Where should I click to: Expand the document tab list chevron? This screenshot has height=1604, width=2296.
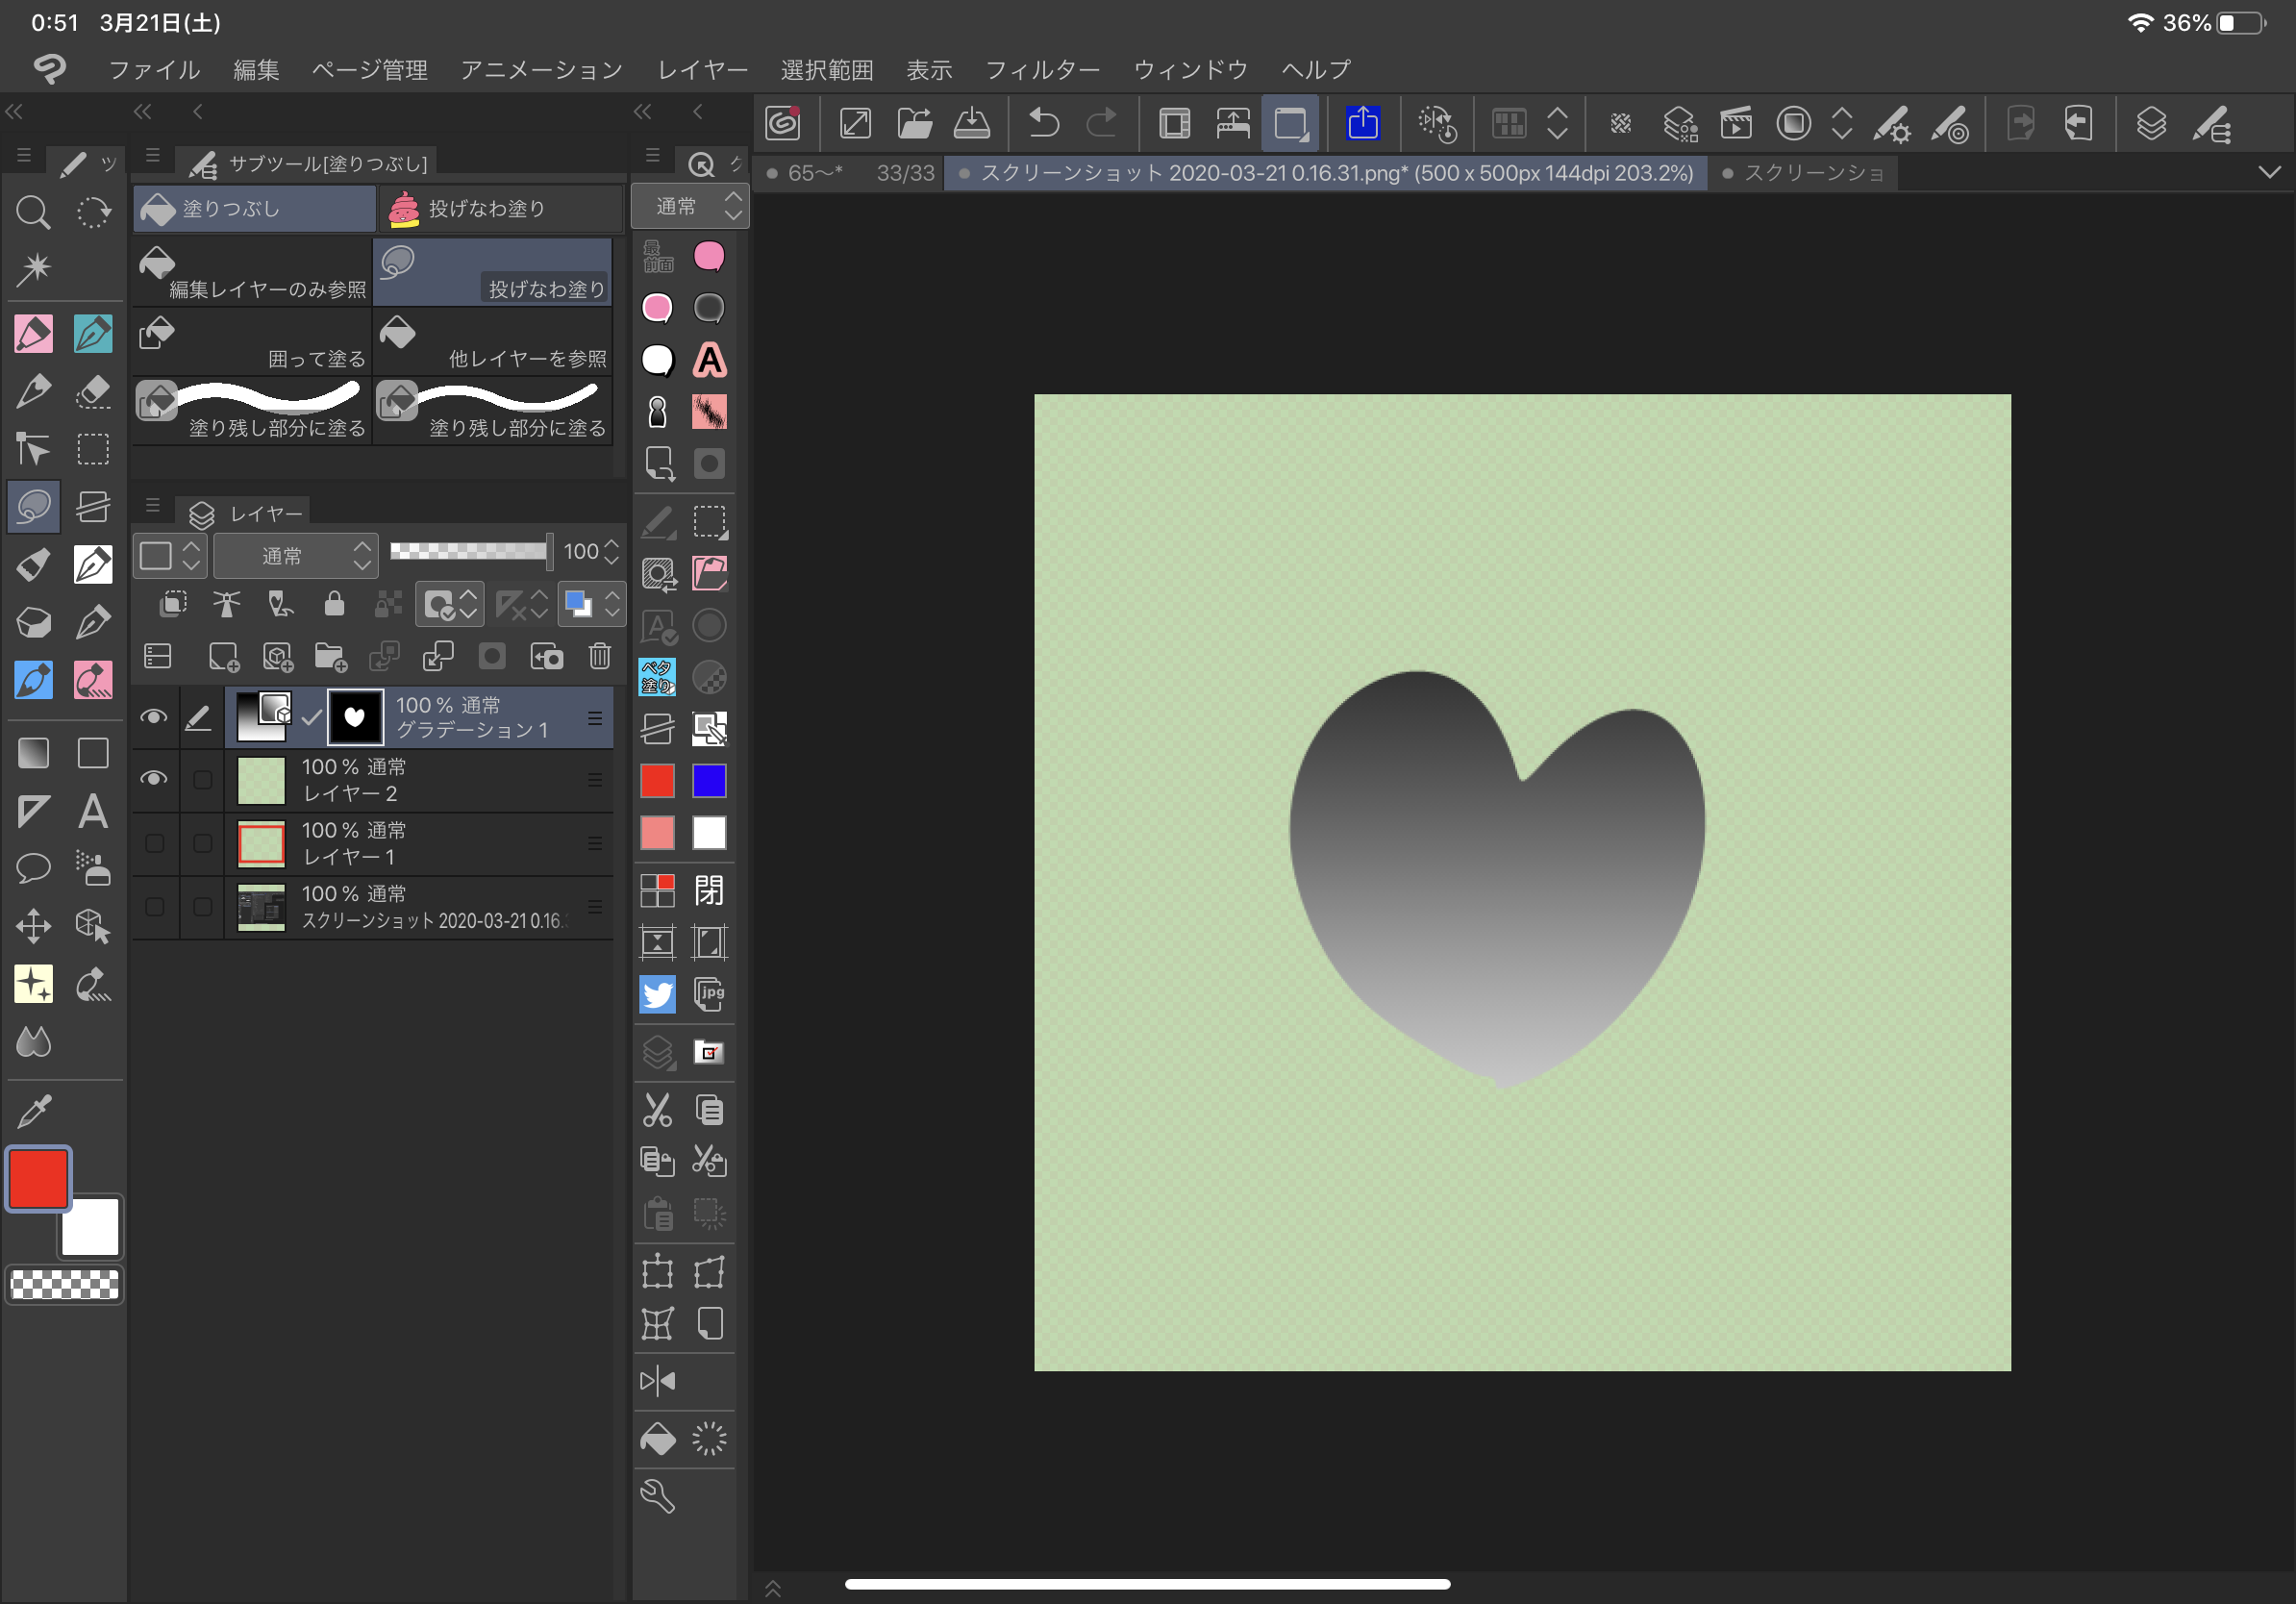pos(2269,172)
